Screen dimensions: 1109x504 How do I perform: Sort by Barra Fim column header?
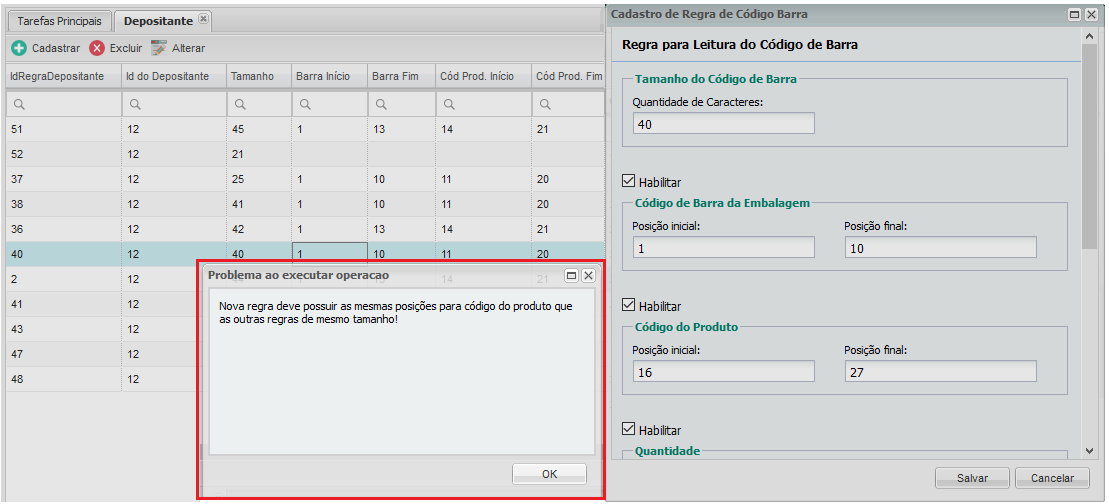401,76
